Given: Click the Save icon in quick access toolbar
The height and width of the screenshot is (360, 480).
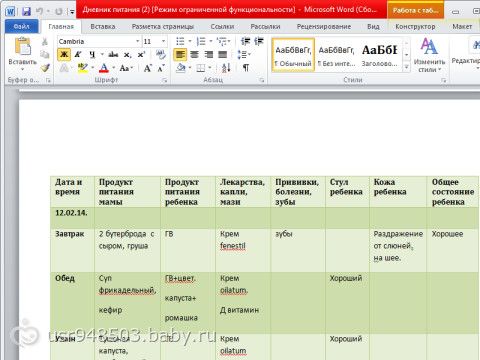Looking at the screenshot, I should [x=26, y=12].
